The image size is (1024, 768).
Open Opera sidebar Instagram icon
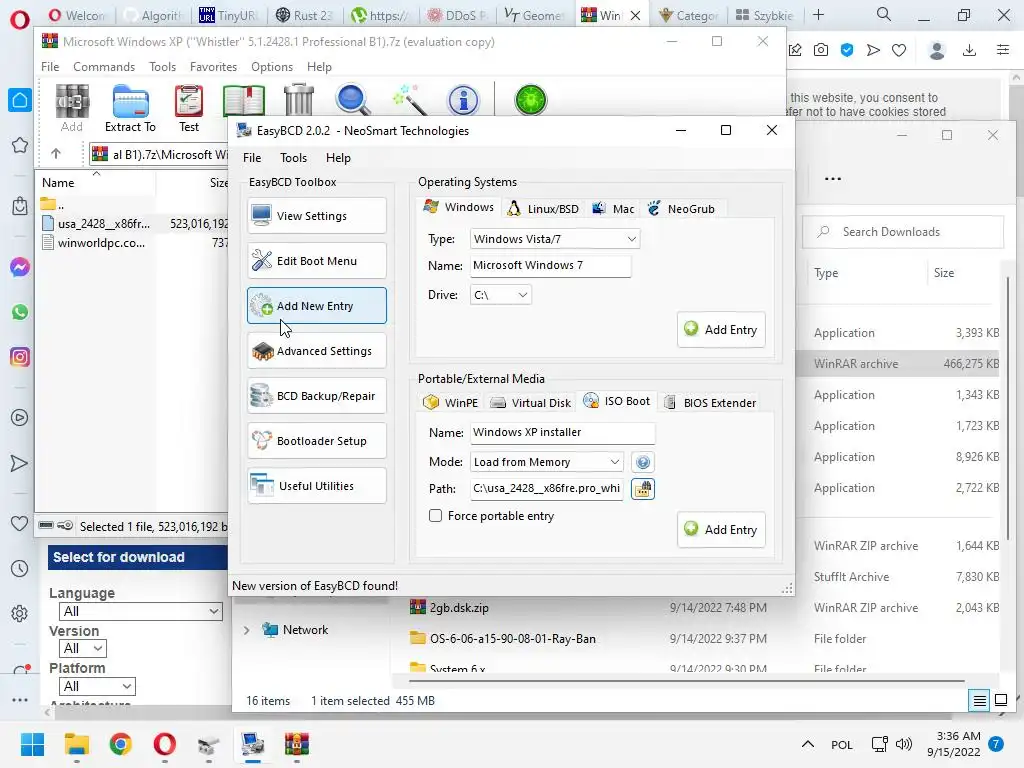click(20, 357)
